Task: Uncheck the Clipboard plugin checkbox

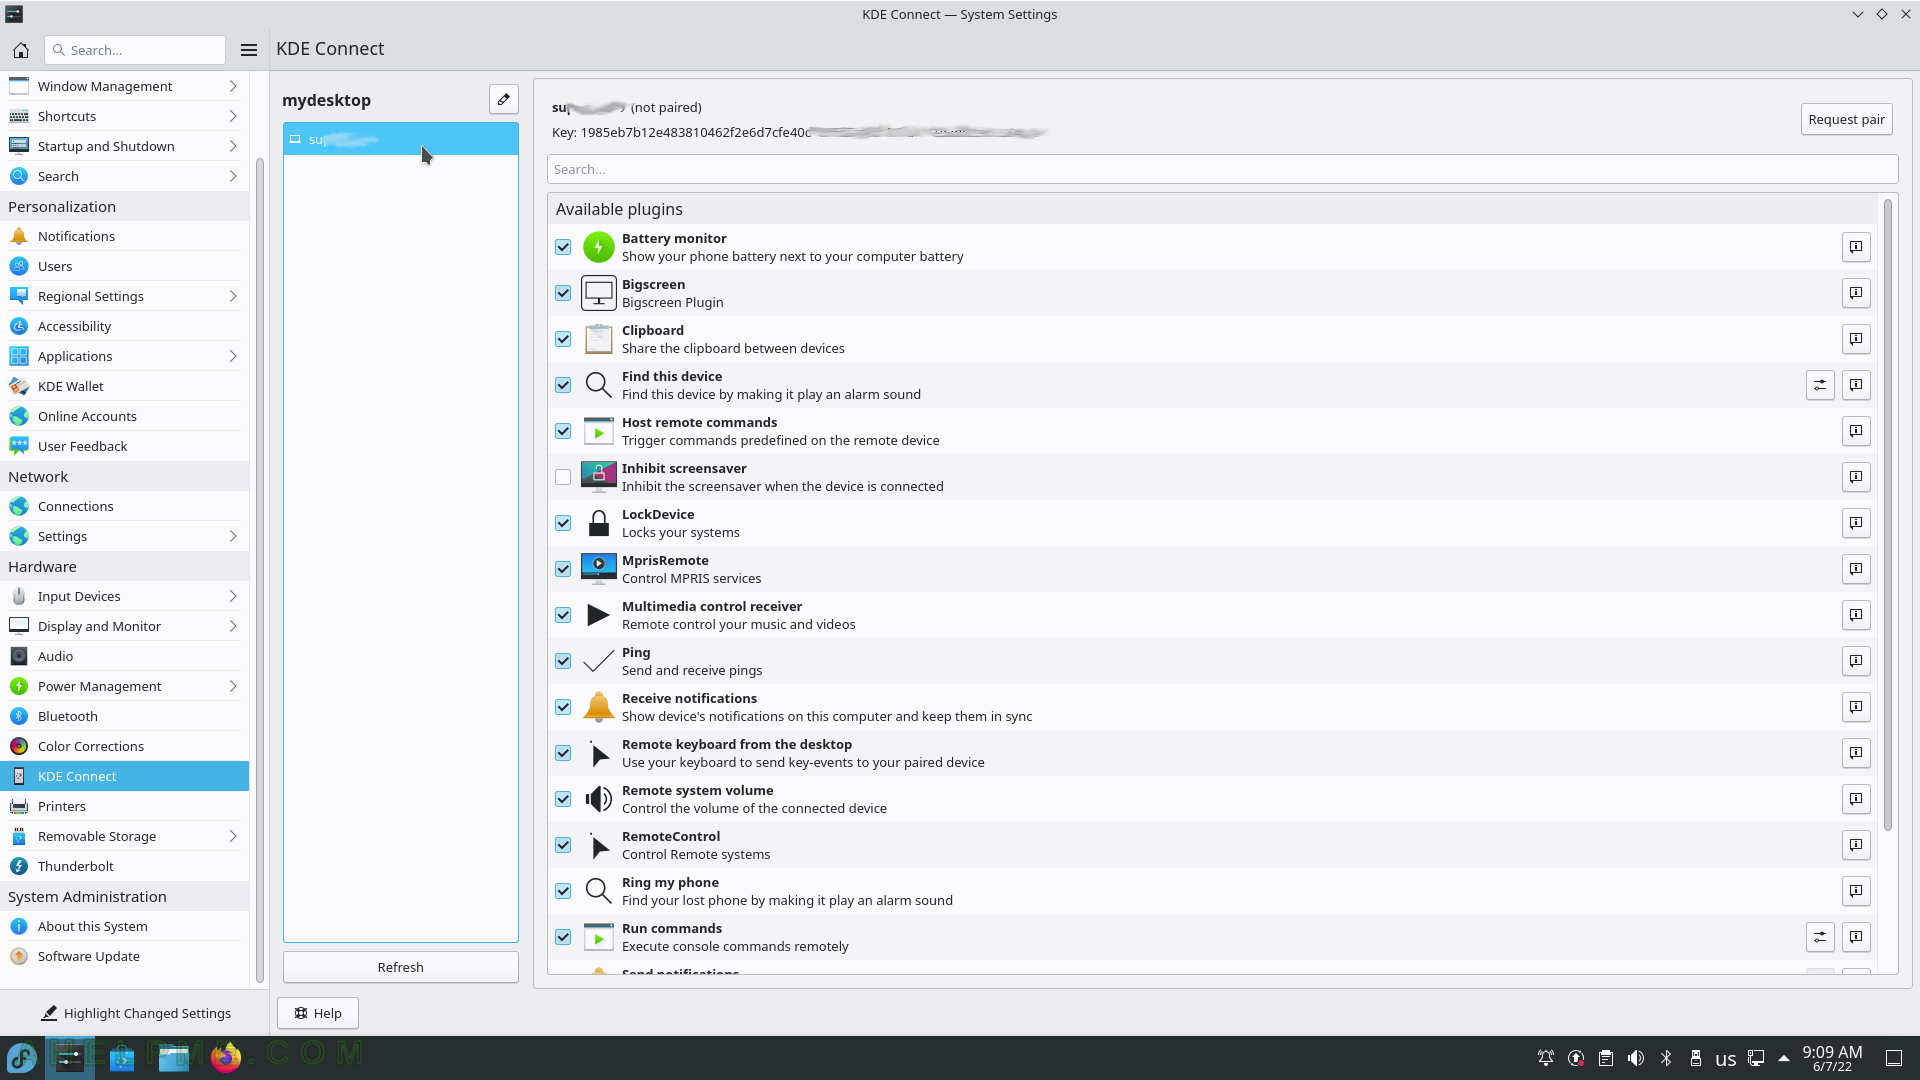Action: [563, 339]
